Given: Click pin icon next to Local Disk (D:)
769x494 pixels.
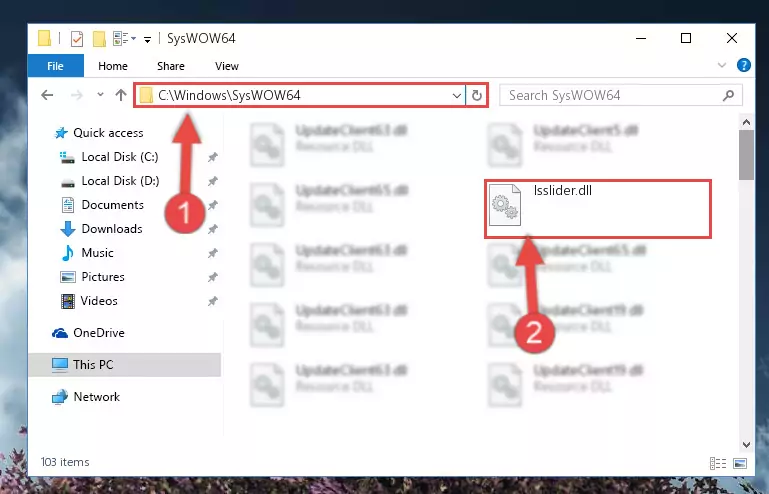Looking at the screenshot, I should 212,181.
